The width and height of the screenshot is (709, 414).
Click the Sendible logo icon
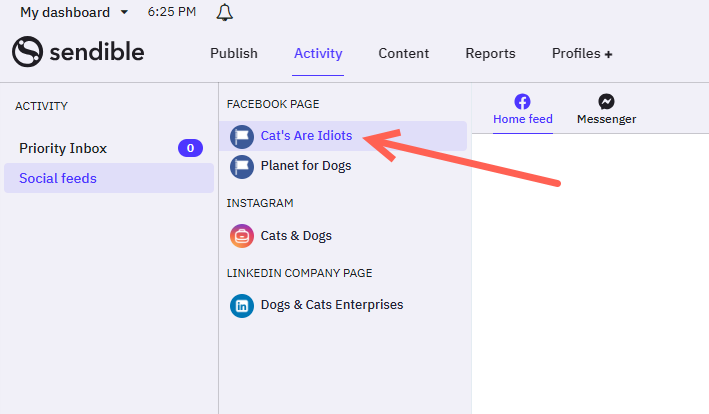point(28,52)
